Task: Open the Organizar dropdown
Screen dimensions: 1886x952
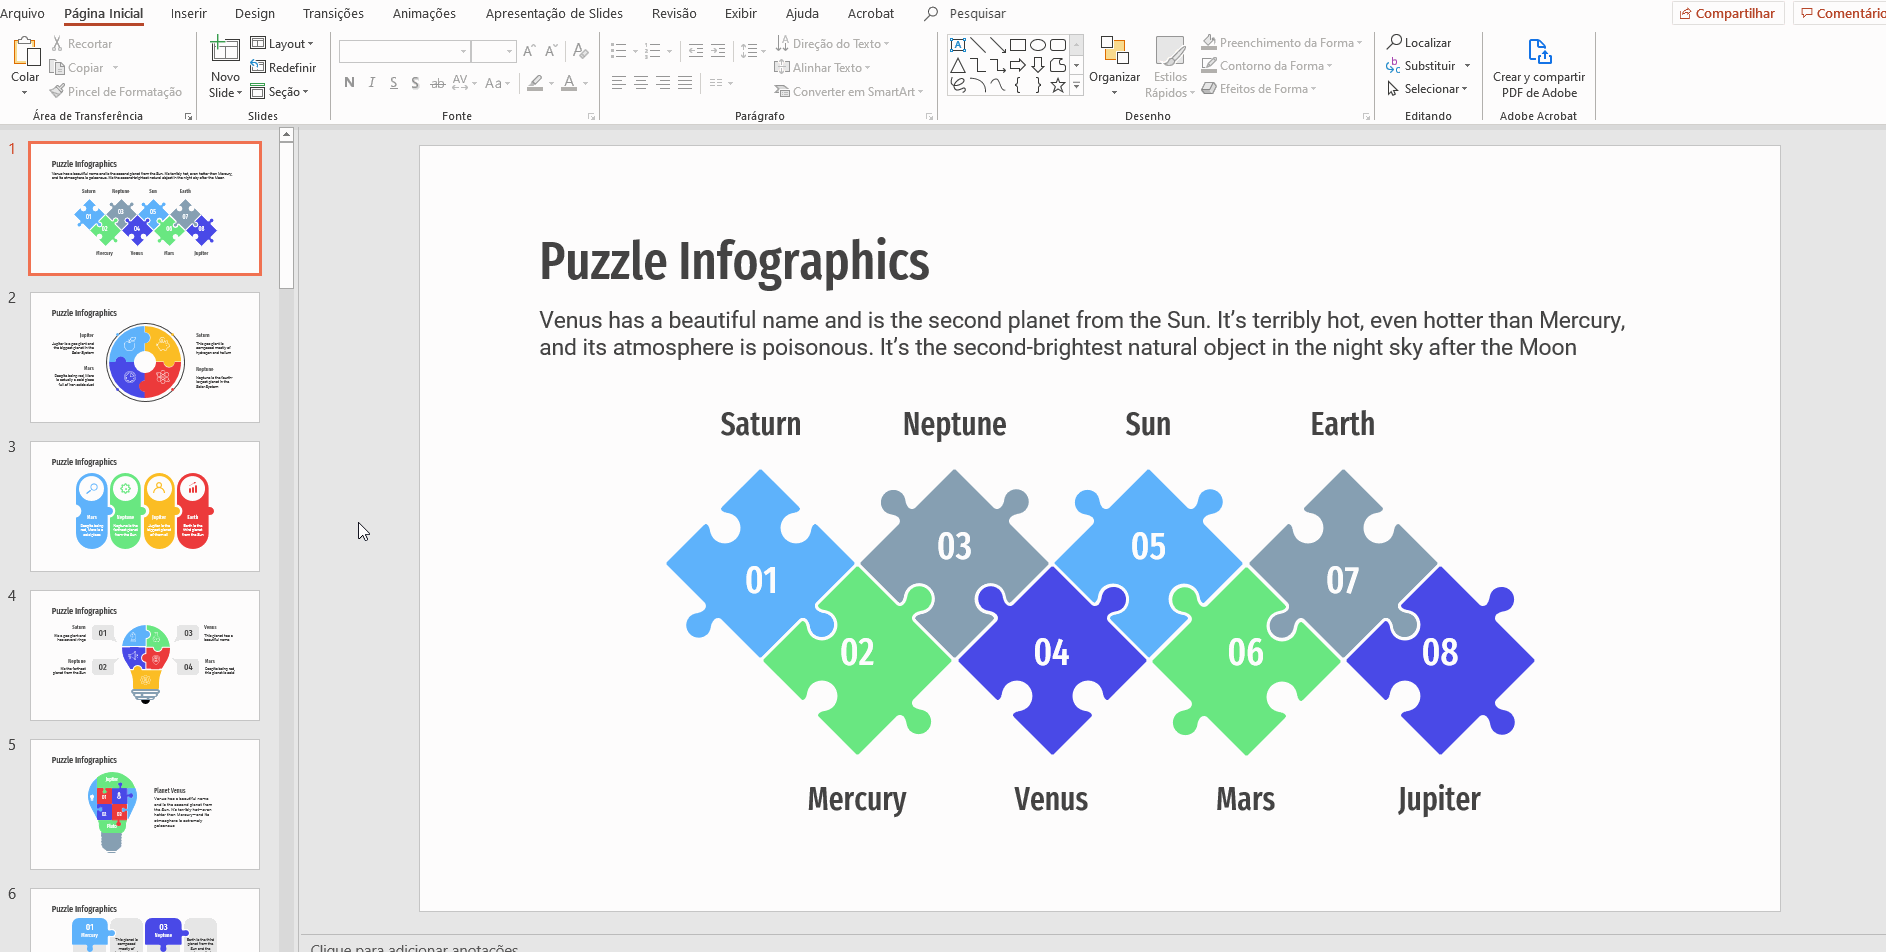Action: [x=1114, y=67]
